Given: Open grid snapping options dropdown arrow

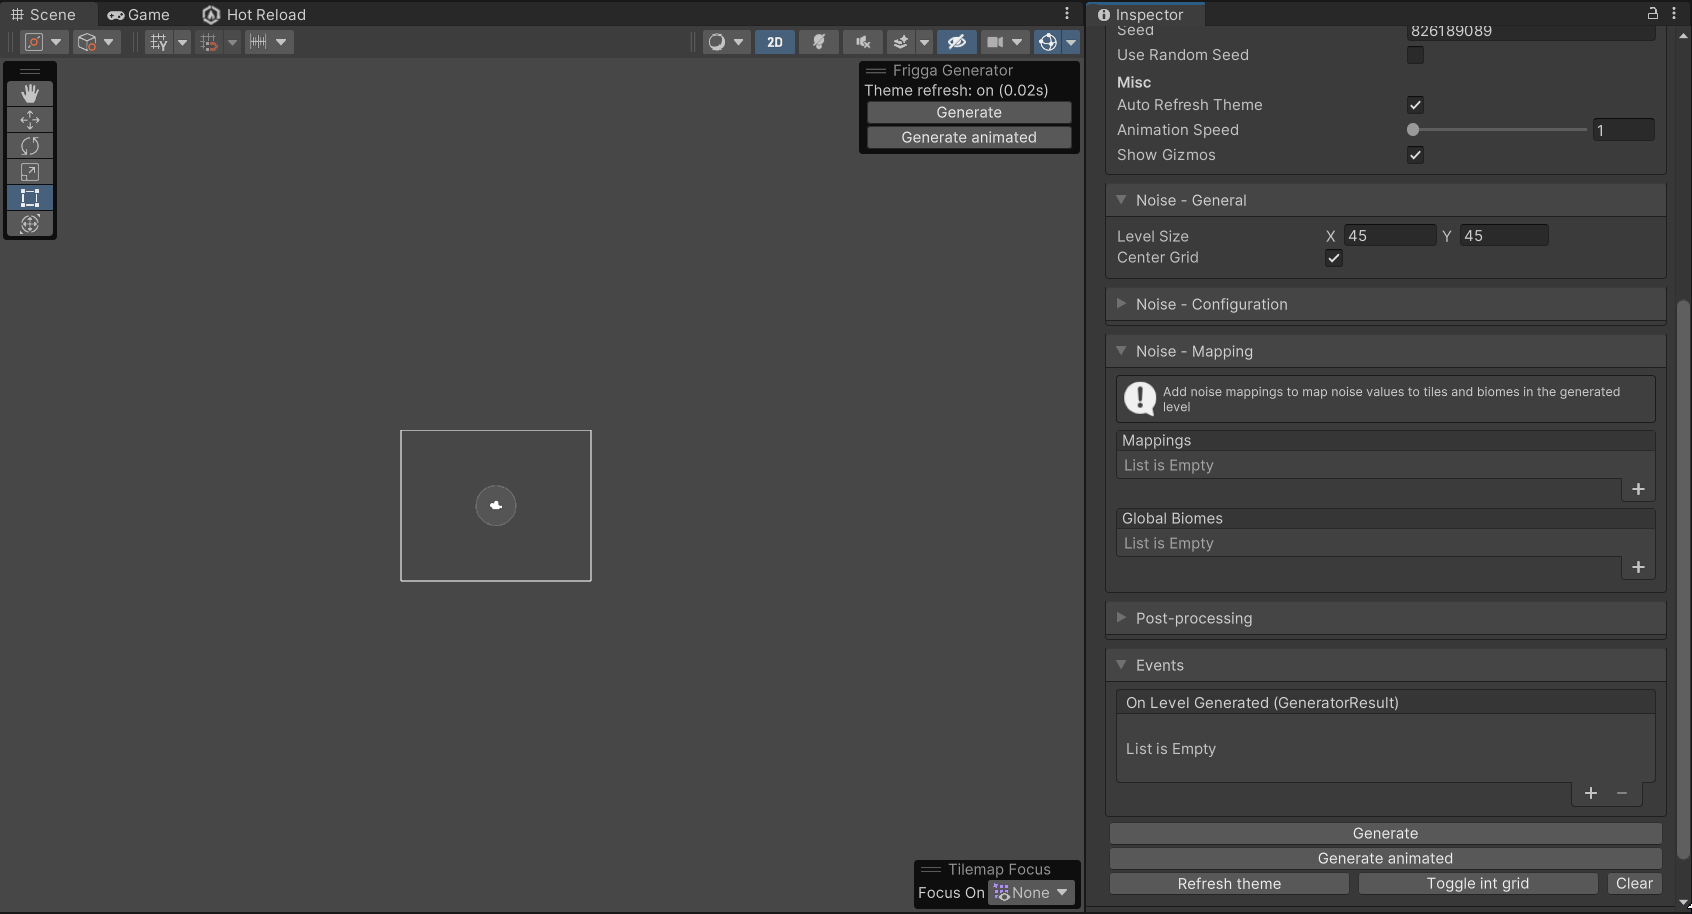Looking at the screenshot, I should tap(232, 42).
